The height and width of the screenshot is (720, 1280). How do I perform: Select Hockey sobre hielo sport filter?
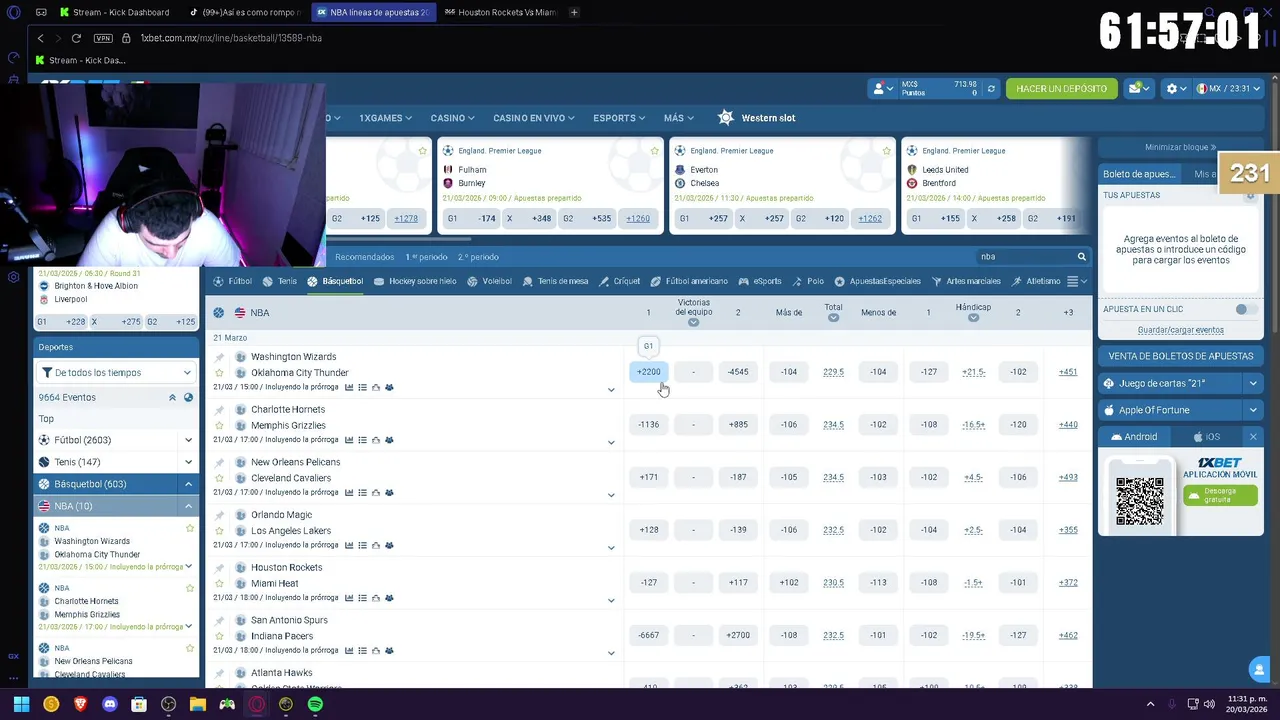415,282
